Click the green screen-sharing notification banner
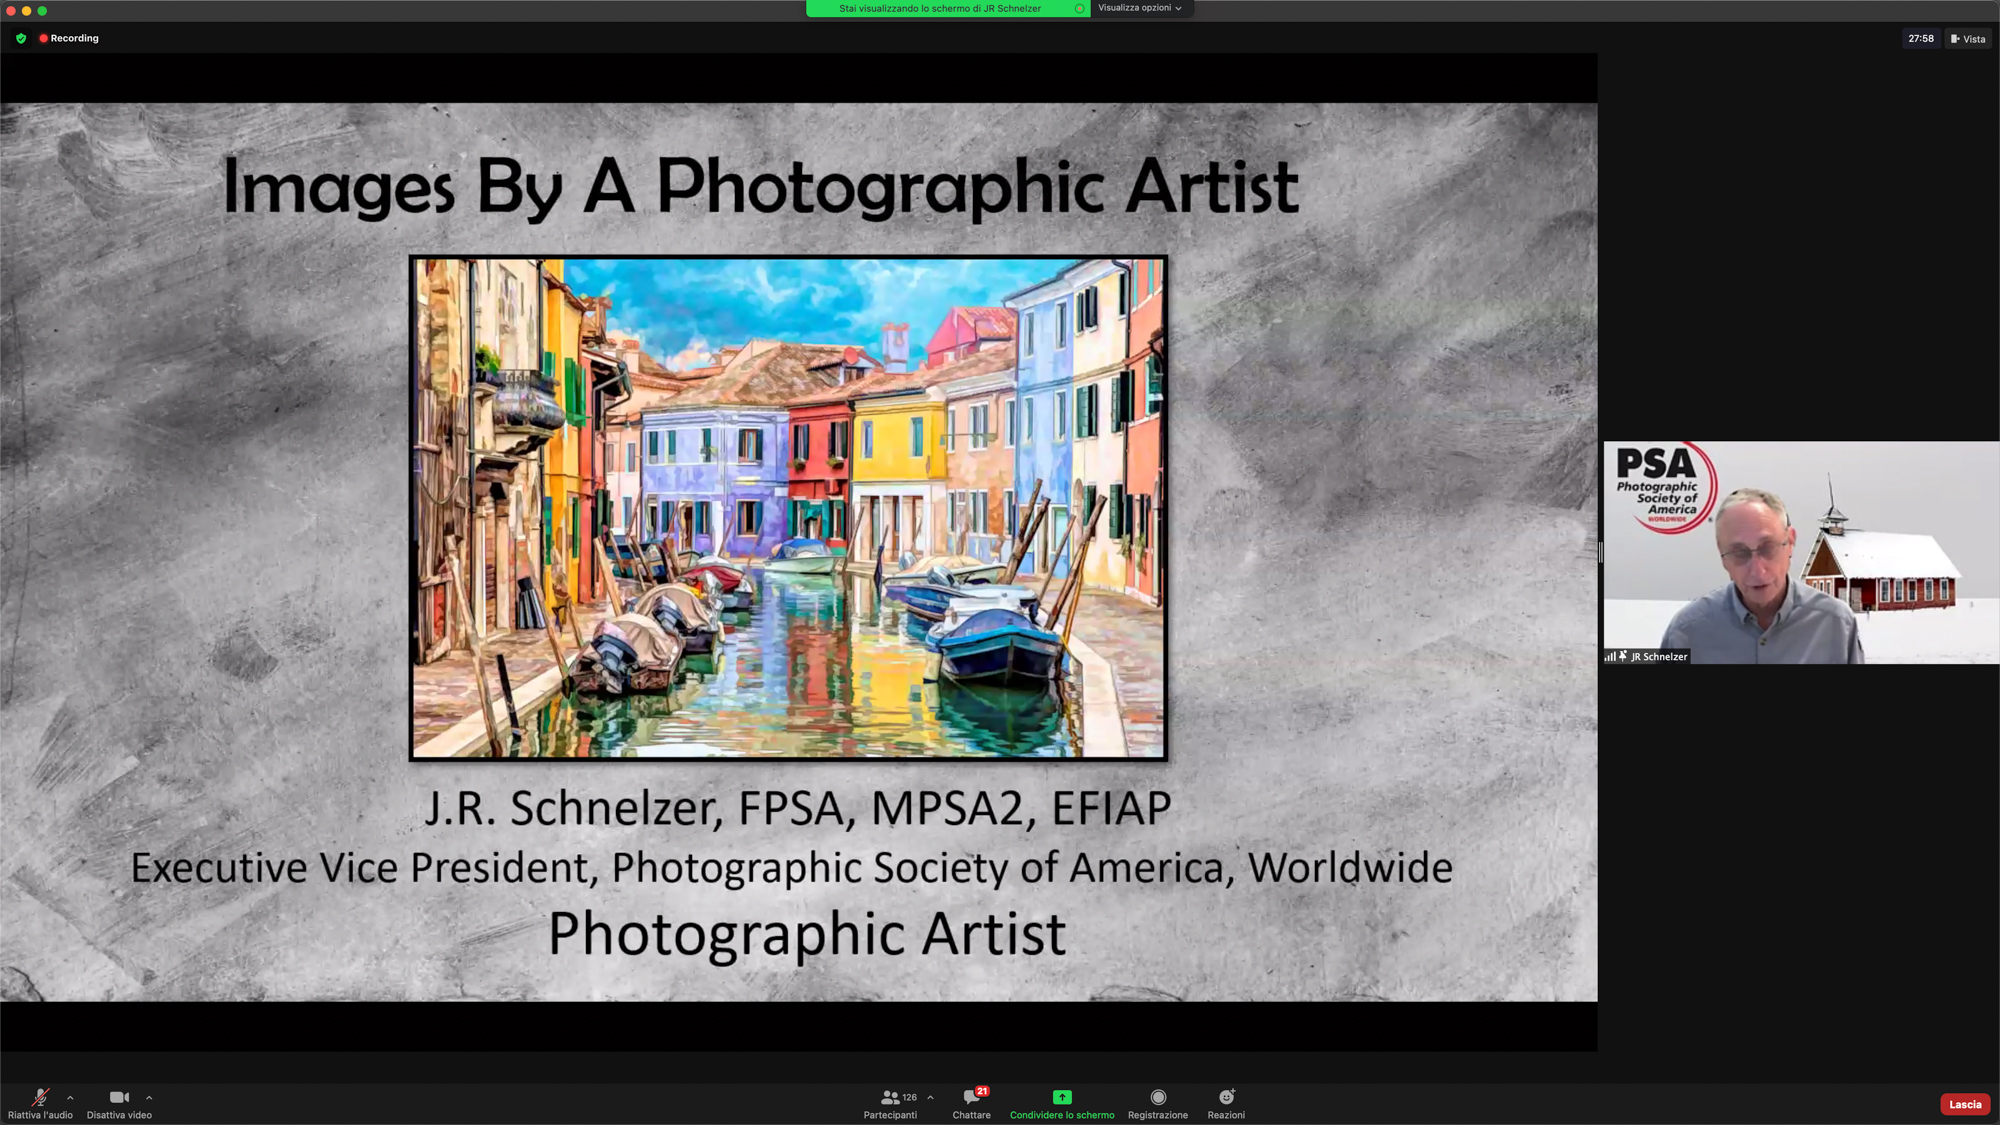Viewport: 2000px width, 1125px height. (947, 8)
